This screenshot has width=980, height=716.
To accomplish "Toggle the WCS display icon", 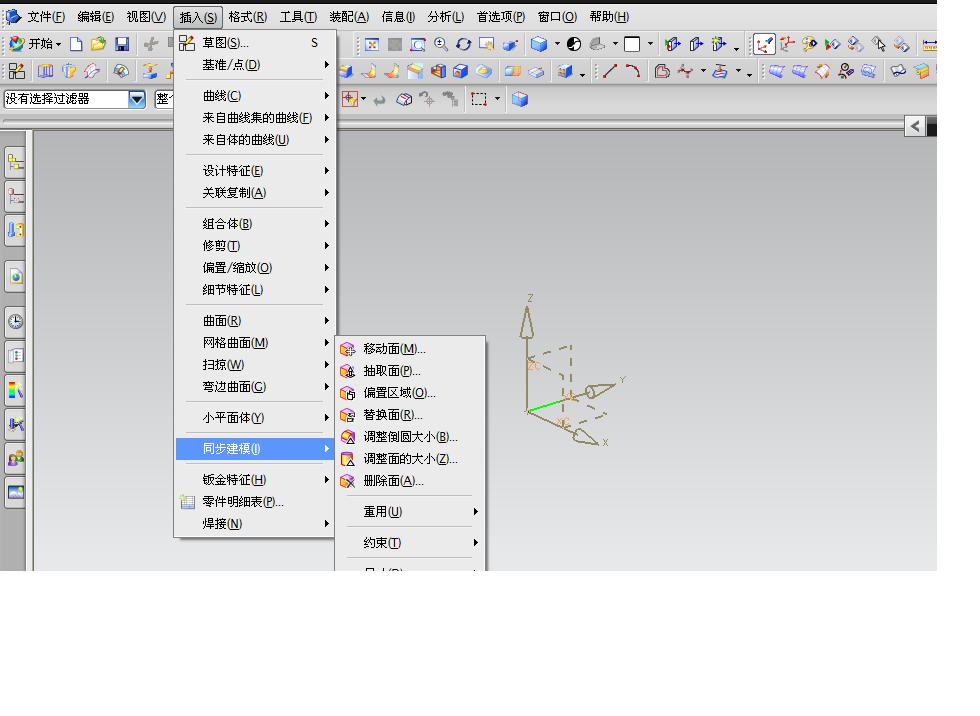I will coord(764,44).
